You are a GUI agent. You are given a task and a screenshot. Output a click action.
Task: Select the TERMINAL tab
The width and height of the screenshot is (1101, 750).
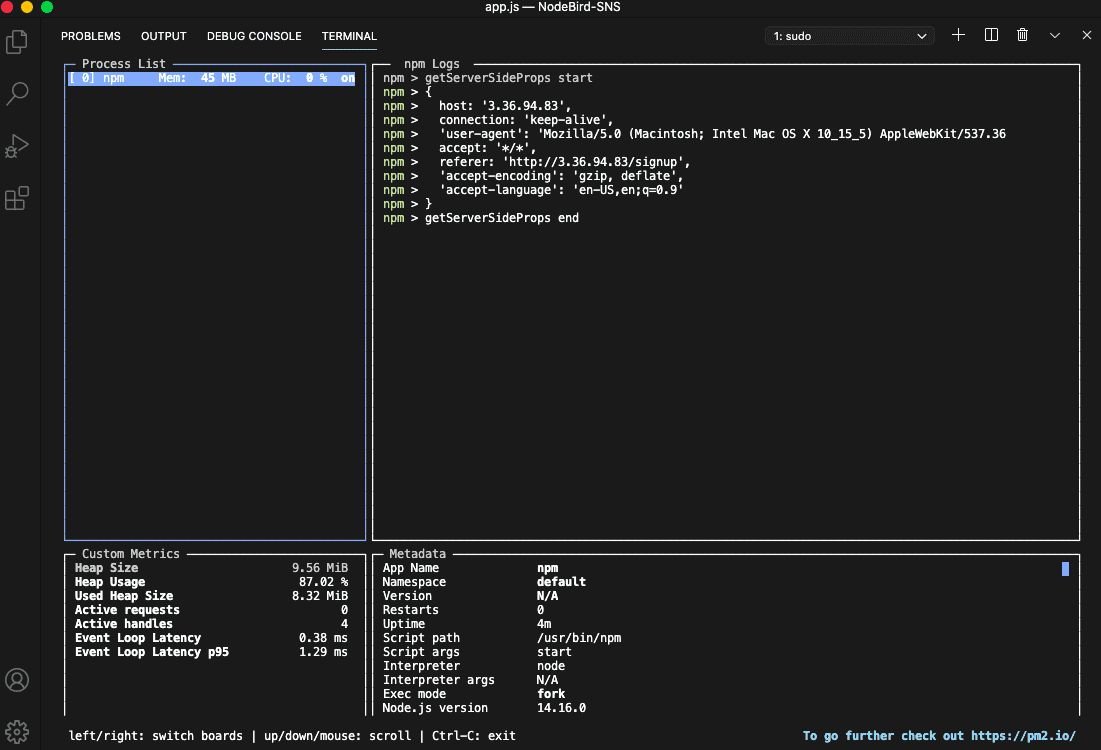click(349, 36)
